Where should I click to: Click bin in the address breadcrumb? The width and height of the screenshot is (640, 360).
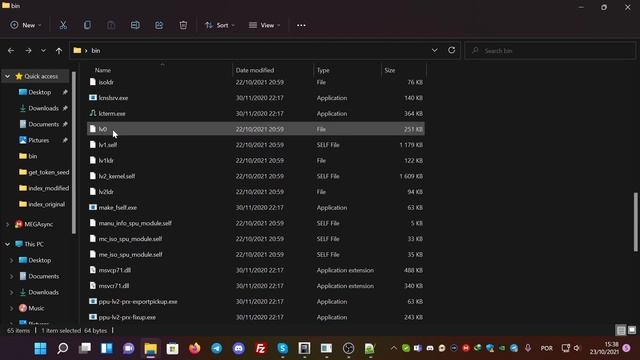(x=96, y=51)
